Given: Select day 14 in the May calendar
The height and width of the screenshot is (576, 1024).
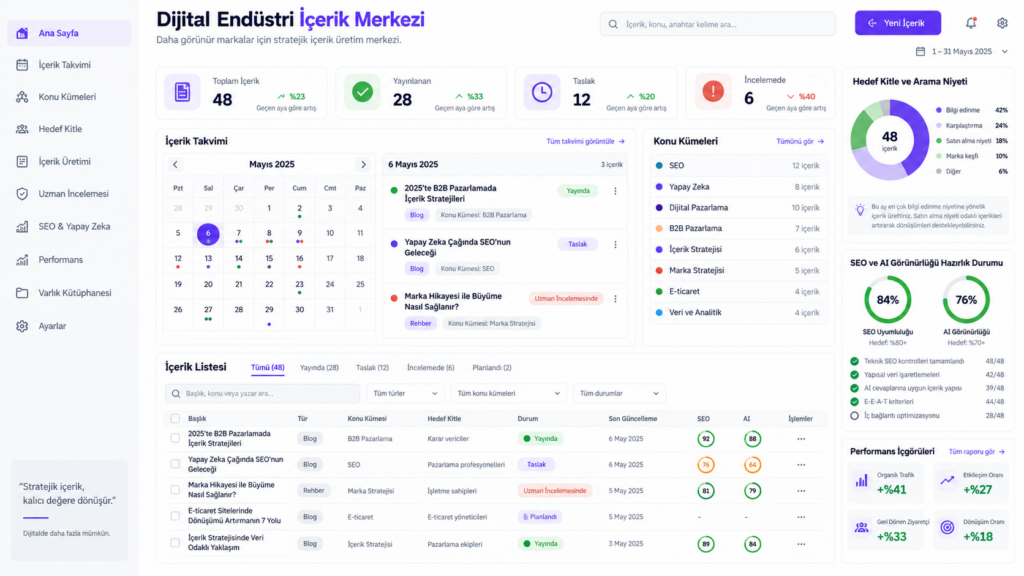Looking at the screenshot, I should click(238, 259).
